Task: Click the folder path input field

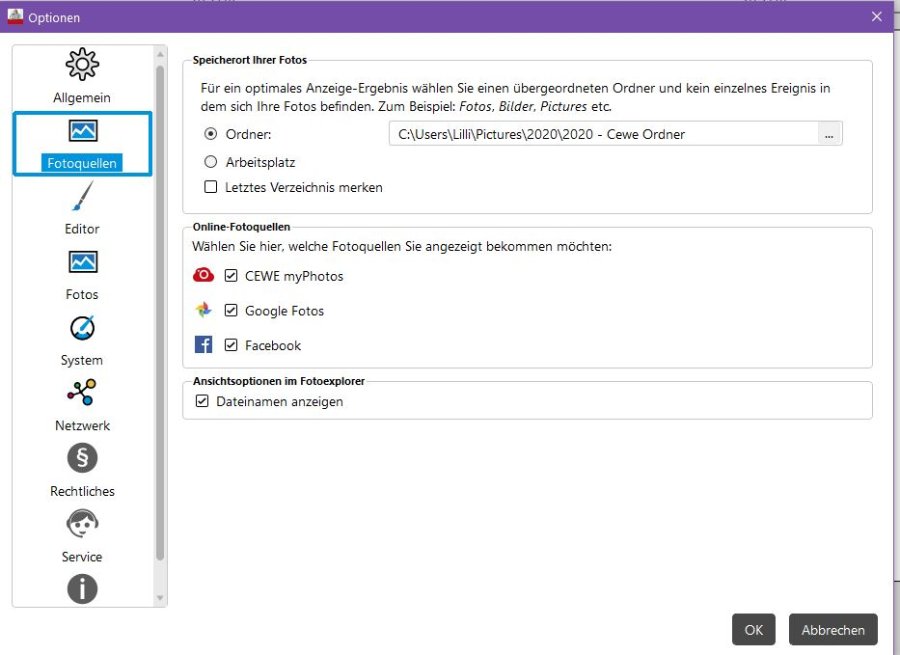Action: point(602,134)
